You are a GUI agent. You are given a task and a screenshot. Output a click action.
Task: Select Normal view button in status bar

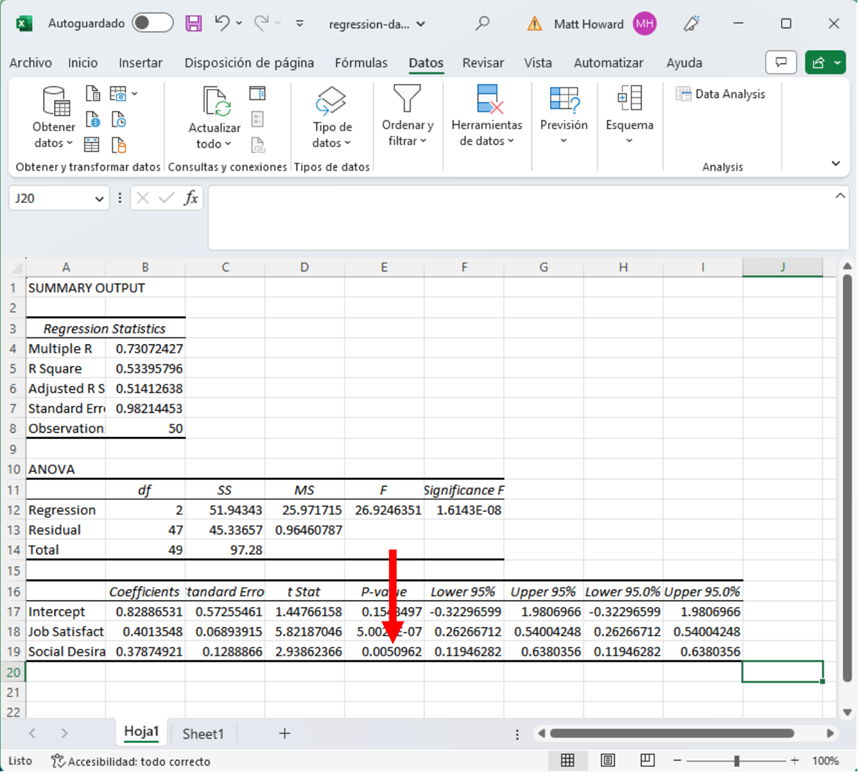[x=567, y=761]
